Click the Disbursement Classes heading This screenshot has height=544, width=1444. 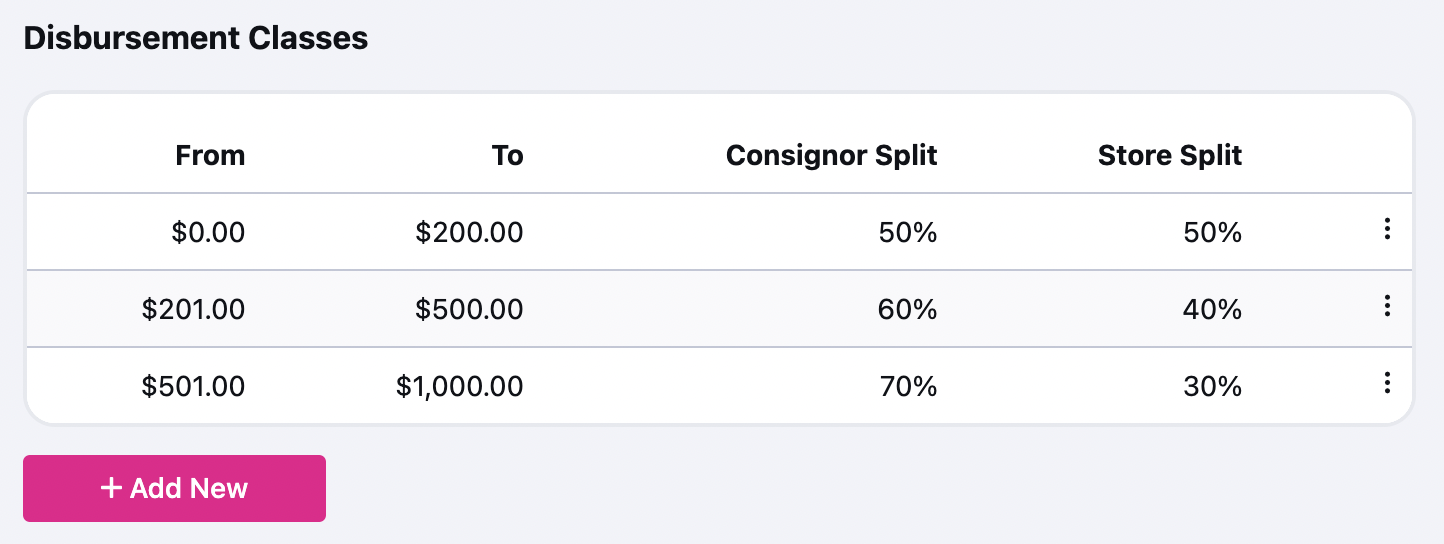tap(196, 38)
